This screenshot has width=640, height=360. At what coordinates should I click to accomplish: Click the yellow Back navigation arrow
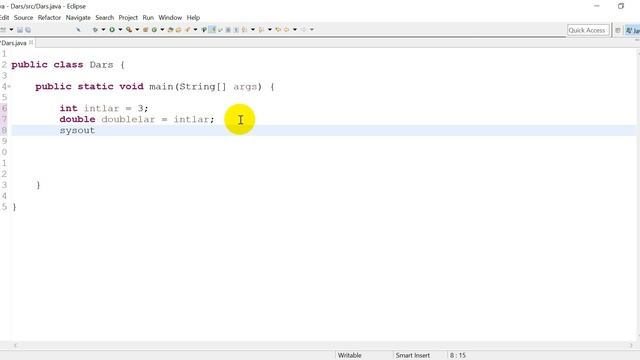click(287, 29)
